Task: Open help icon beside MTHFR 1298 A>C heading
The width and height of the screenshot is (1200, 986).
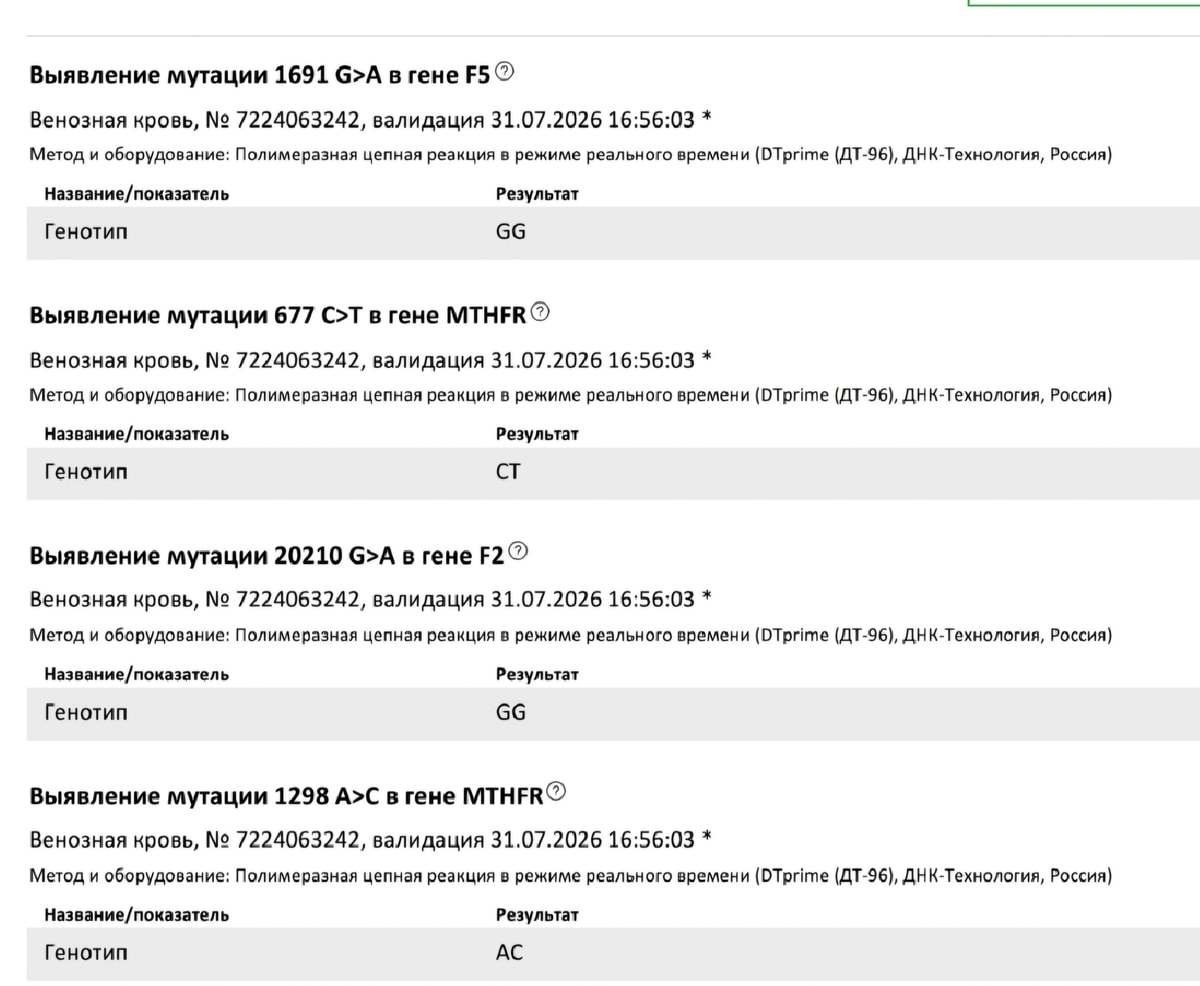Action: [x=556, y=793]
